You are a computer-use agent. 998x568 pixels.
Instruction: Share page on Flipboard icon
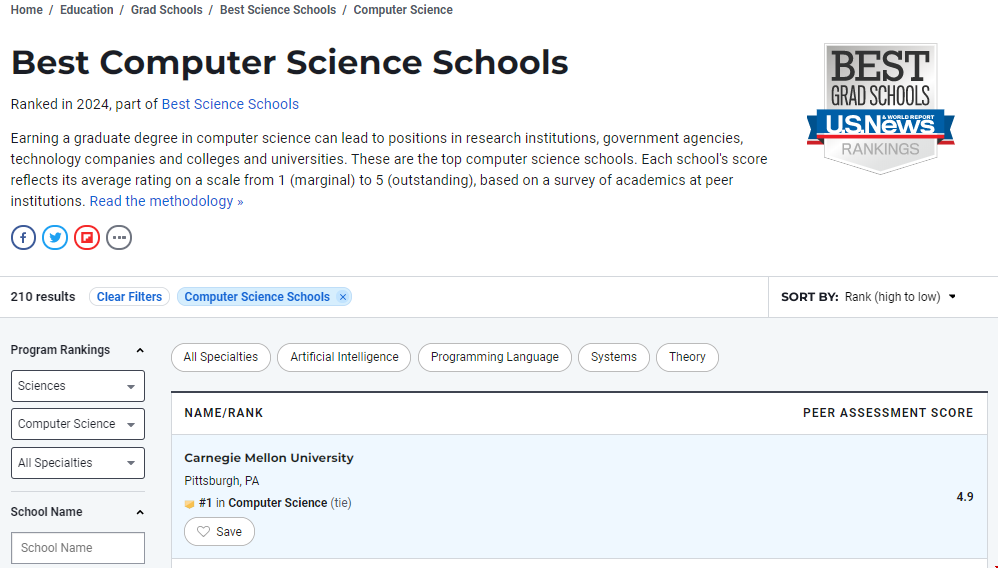coord(87,237)
